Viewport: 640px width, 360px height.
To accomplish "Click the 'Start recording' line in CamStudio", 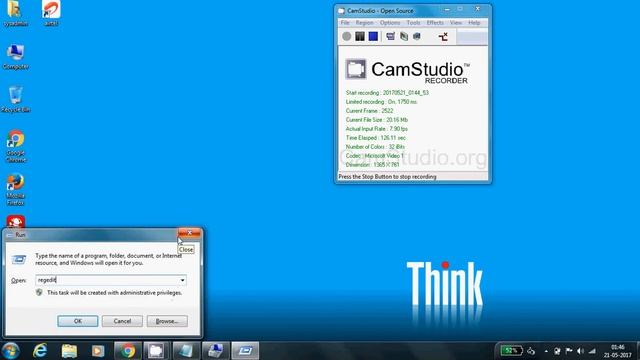I will click(x=387, y=93).
